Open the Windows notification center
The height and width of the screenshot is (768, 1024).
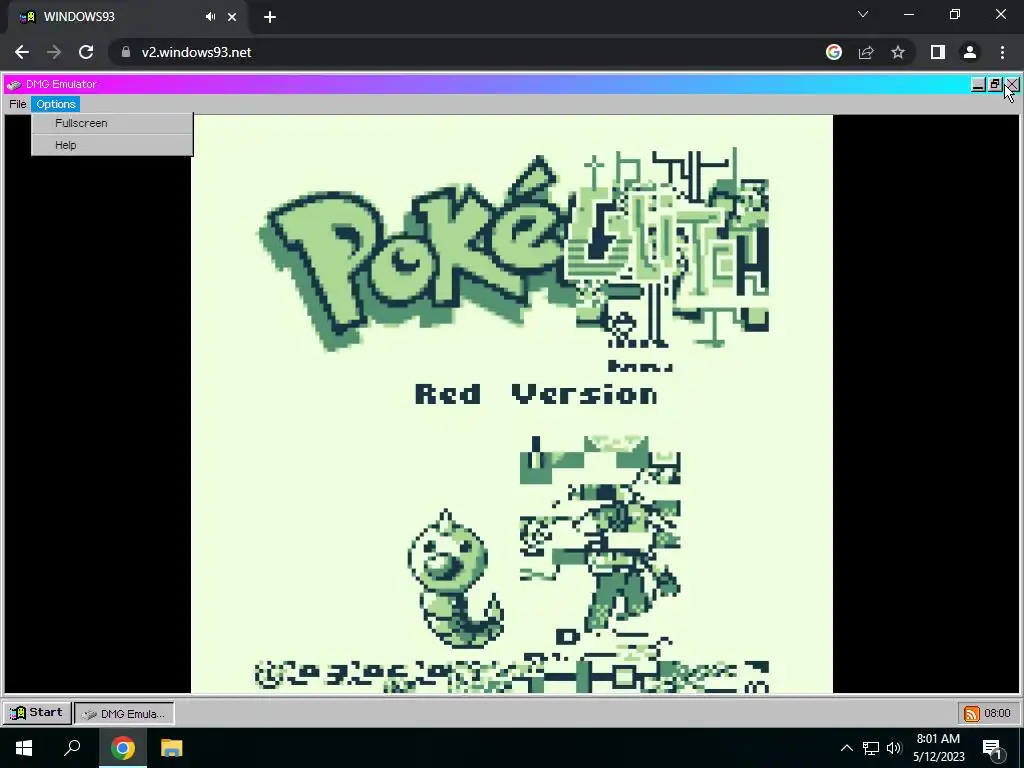[x=993, y=748]
